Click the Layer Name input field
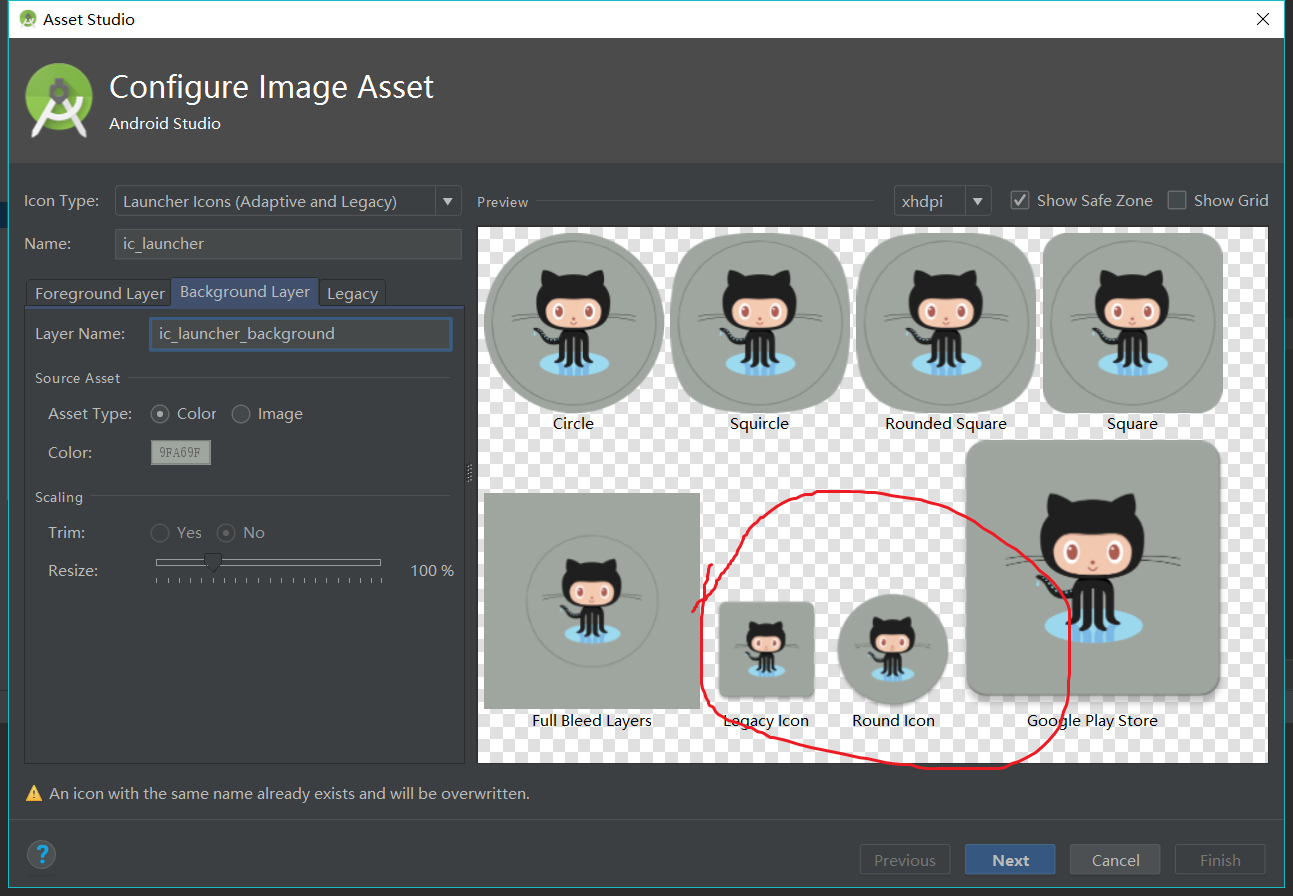The width and height of the screenshot is (1293, 896). point(300,334)
